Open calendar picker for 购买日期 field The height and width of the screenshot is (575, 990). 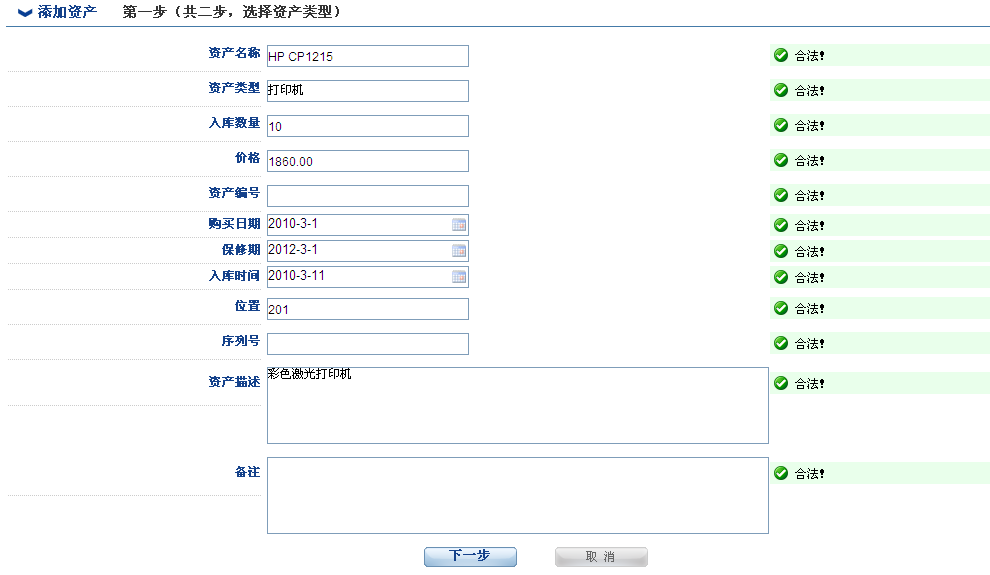[x=459, y=225]
